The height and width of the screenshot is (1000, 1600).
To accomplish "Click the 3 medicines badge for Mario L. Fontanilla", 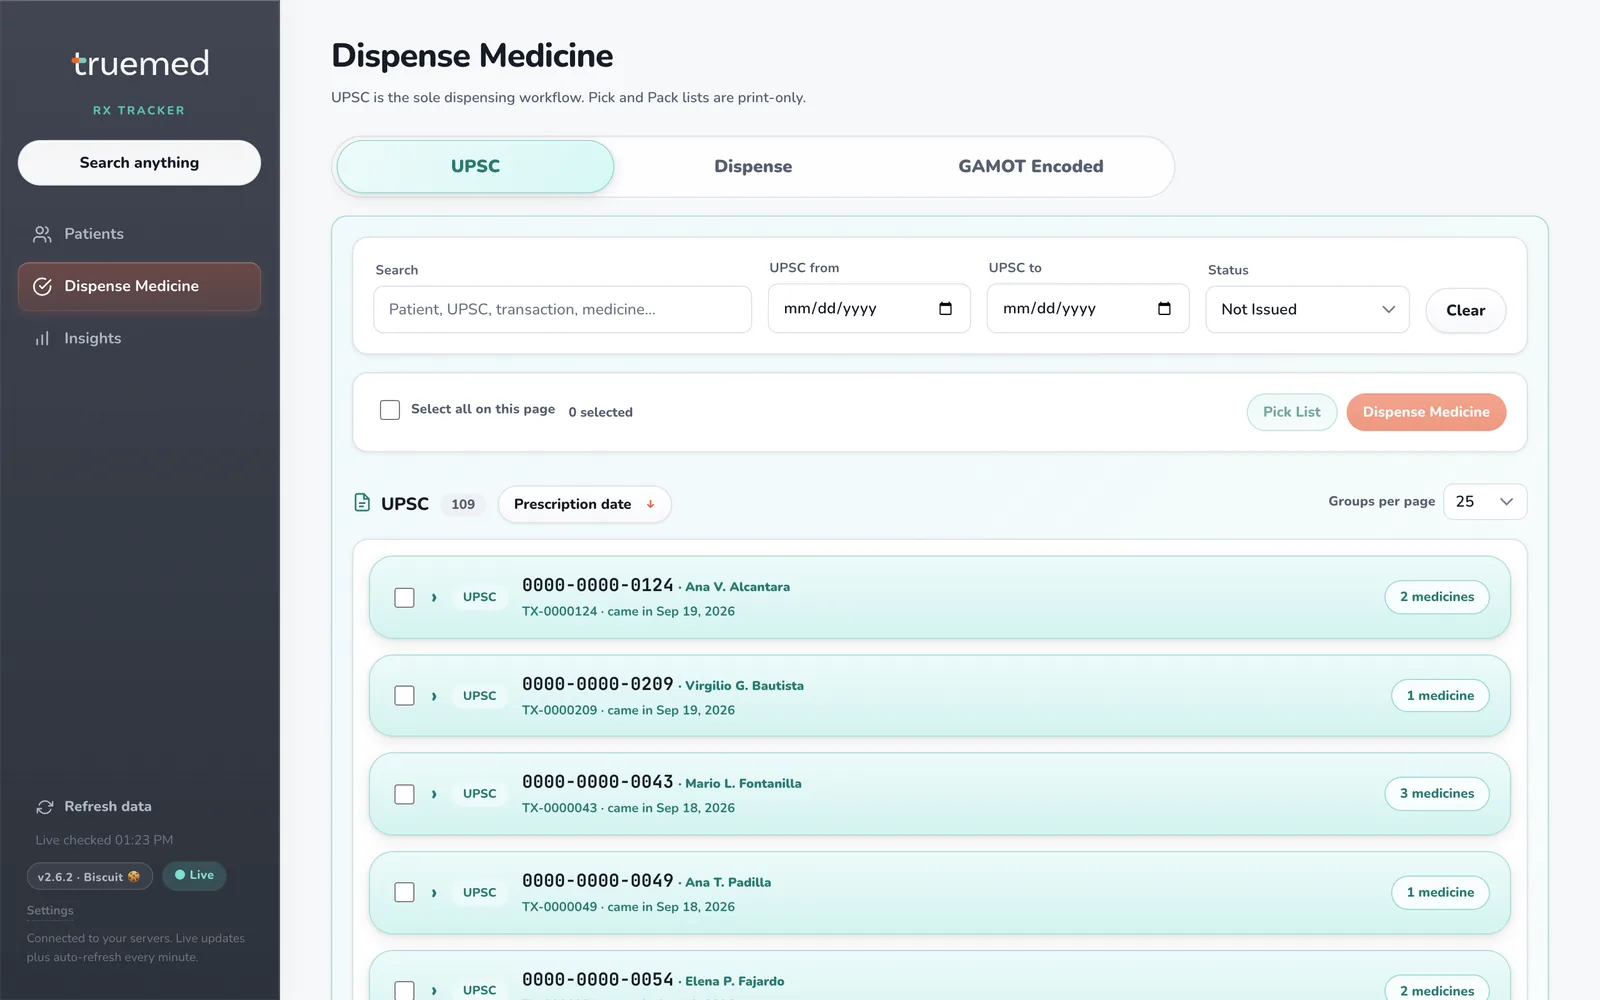I will tap(1437, 794).
